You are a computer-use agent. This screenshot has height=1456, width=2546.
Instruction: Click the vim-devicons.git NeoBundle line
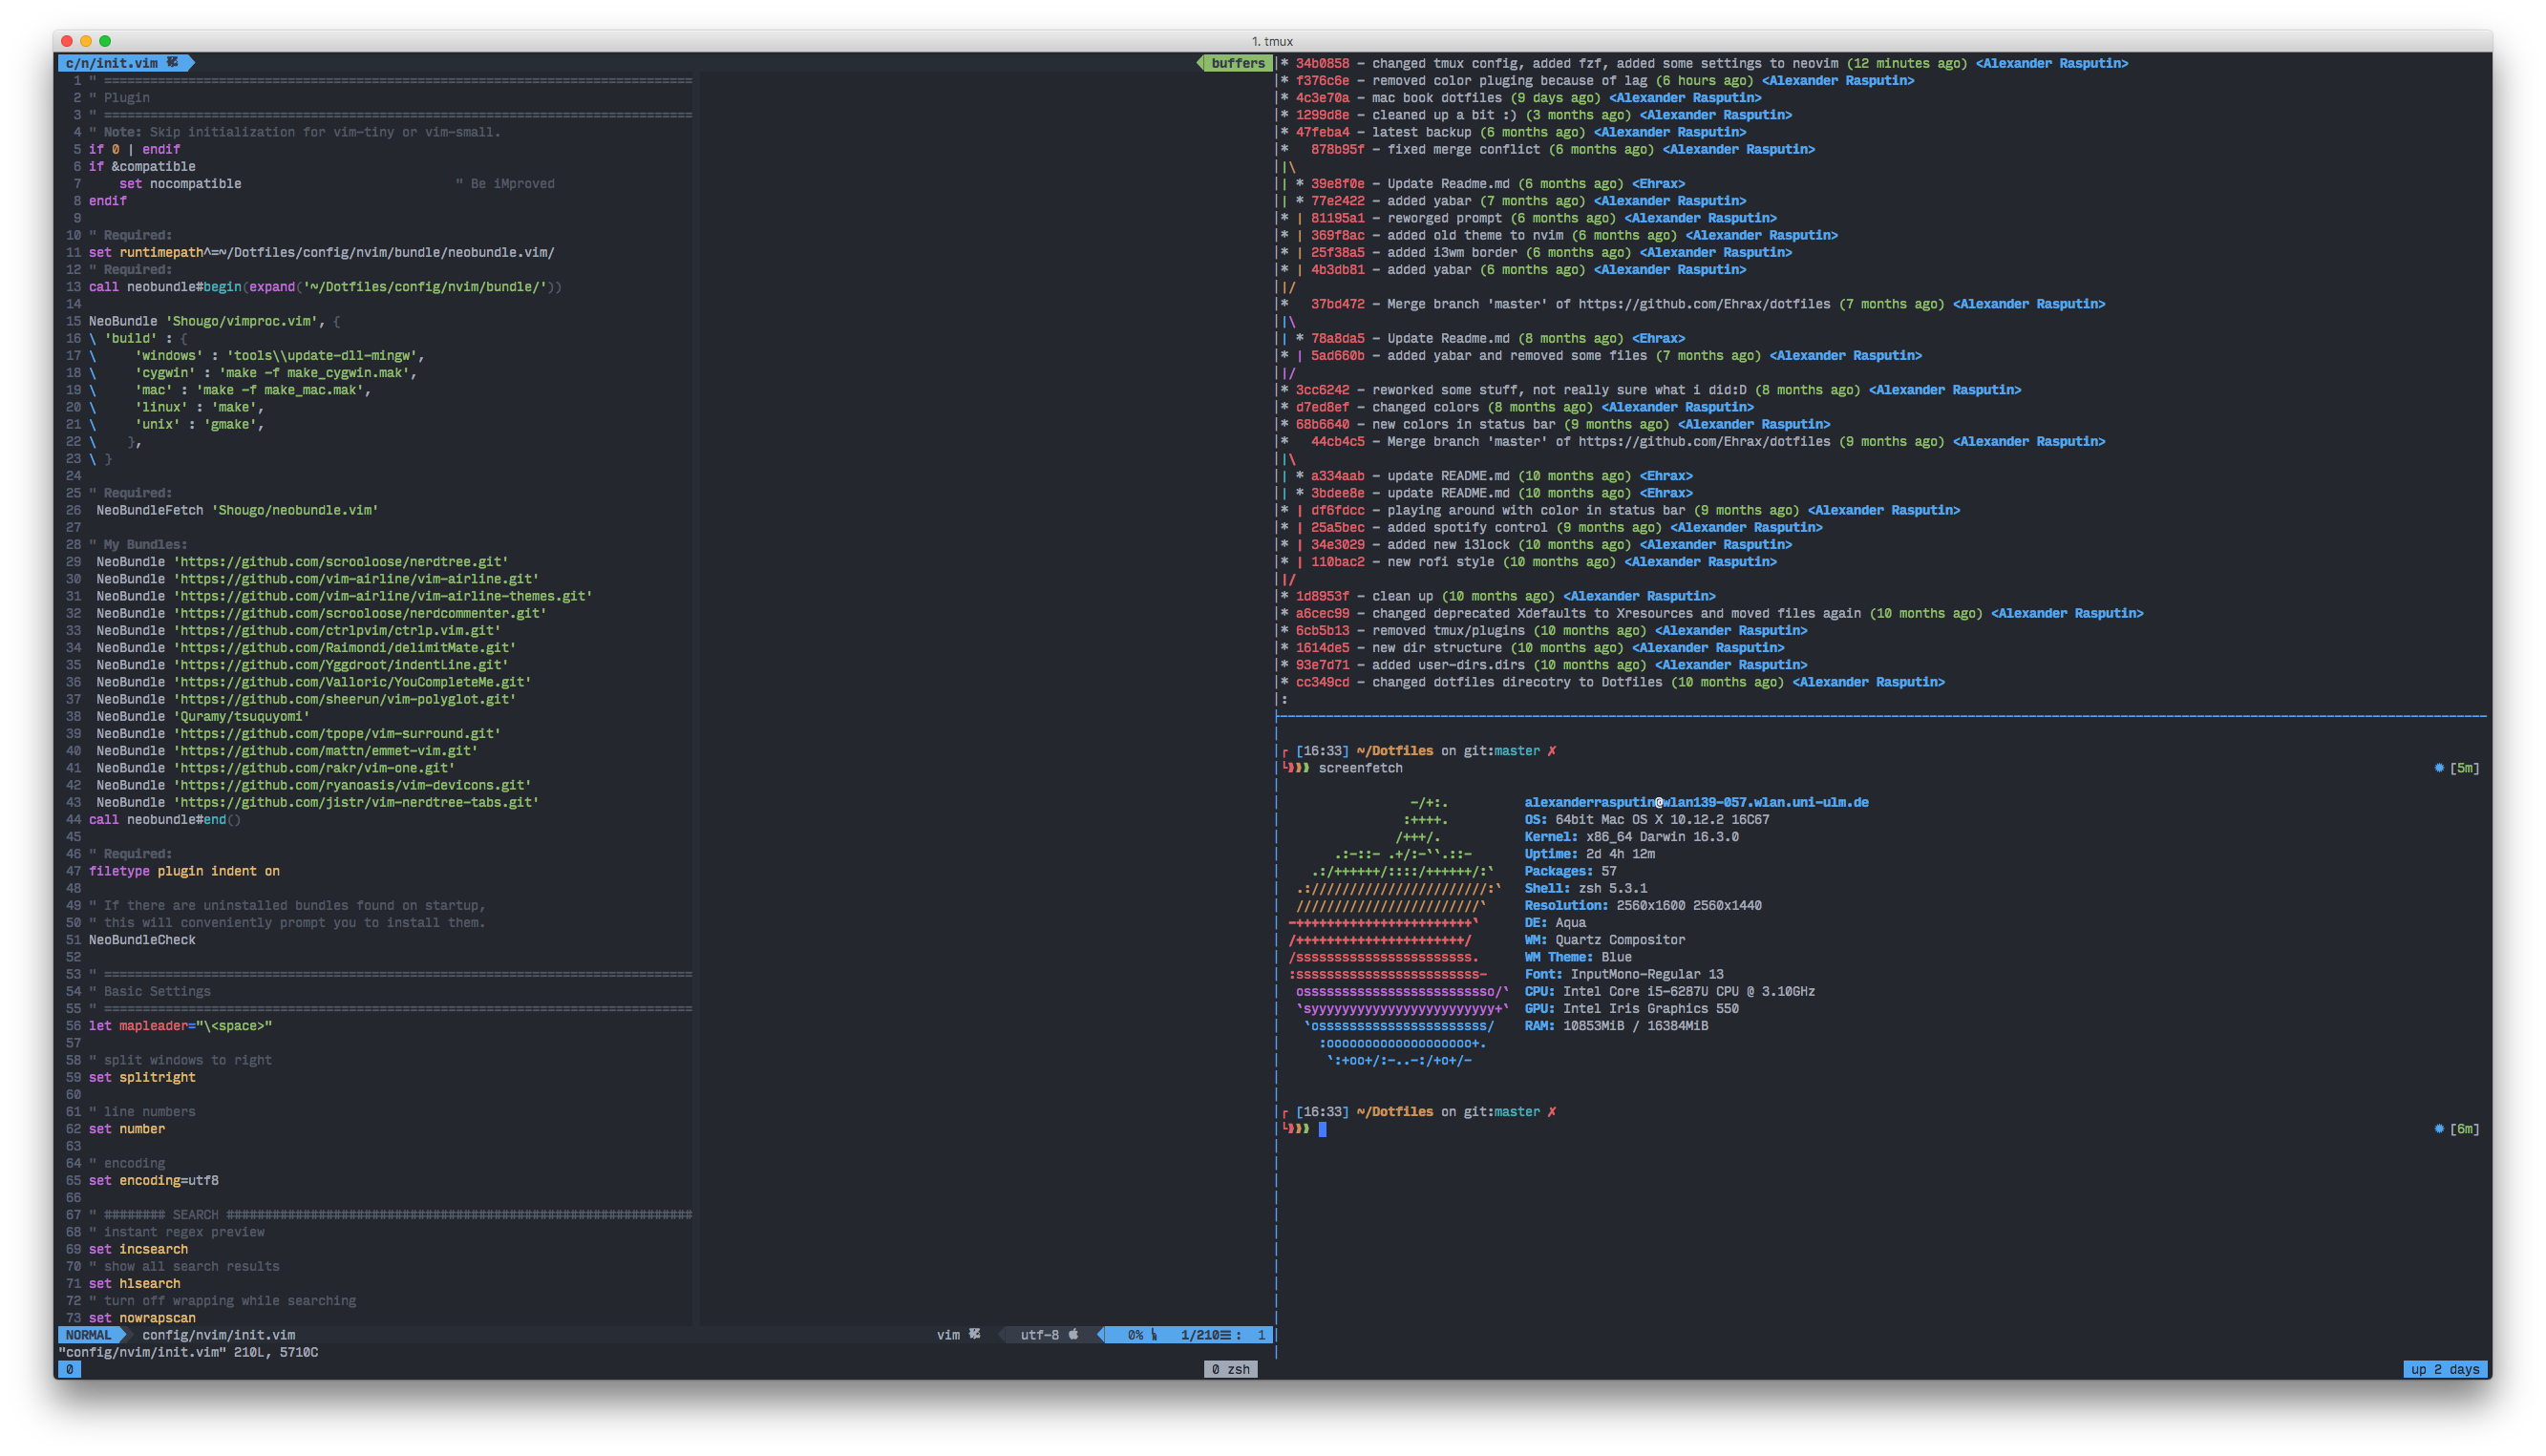(x=314, y=785)
